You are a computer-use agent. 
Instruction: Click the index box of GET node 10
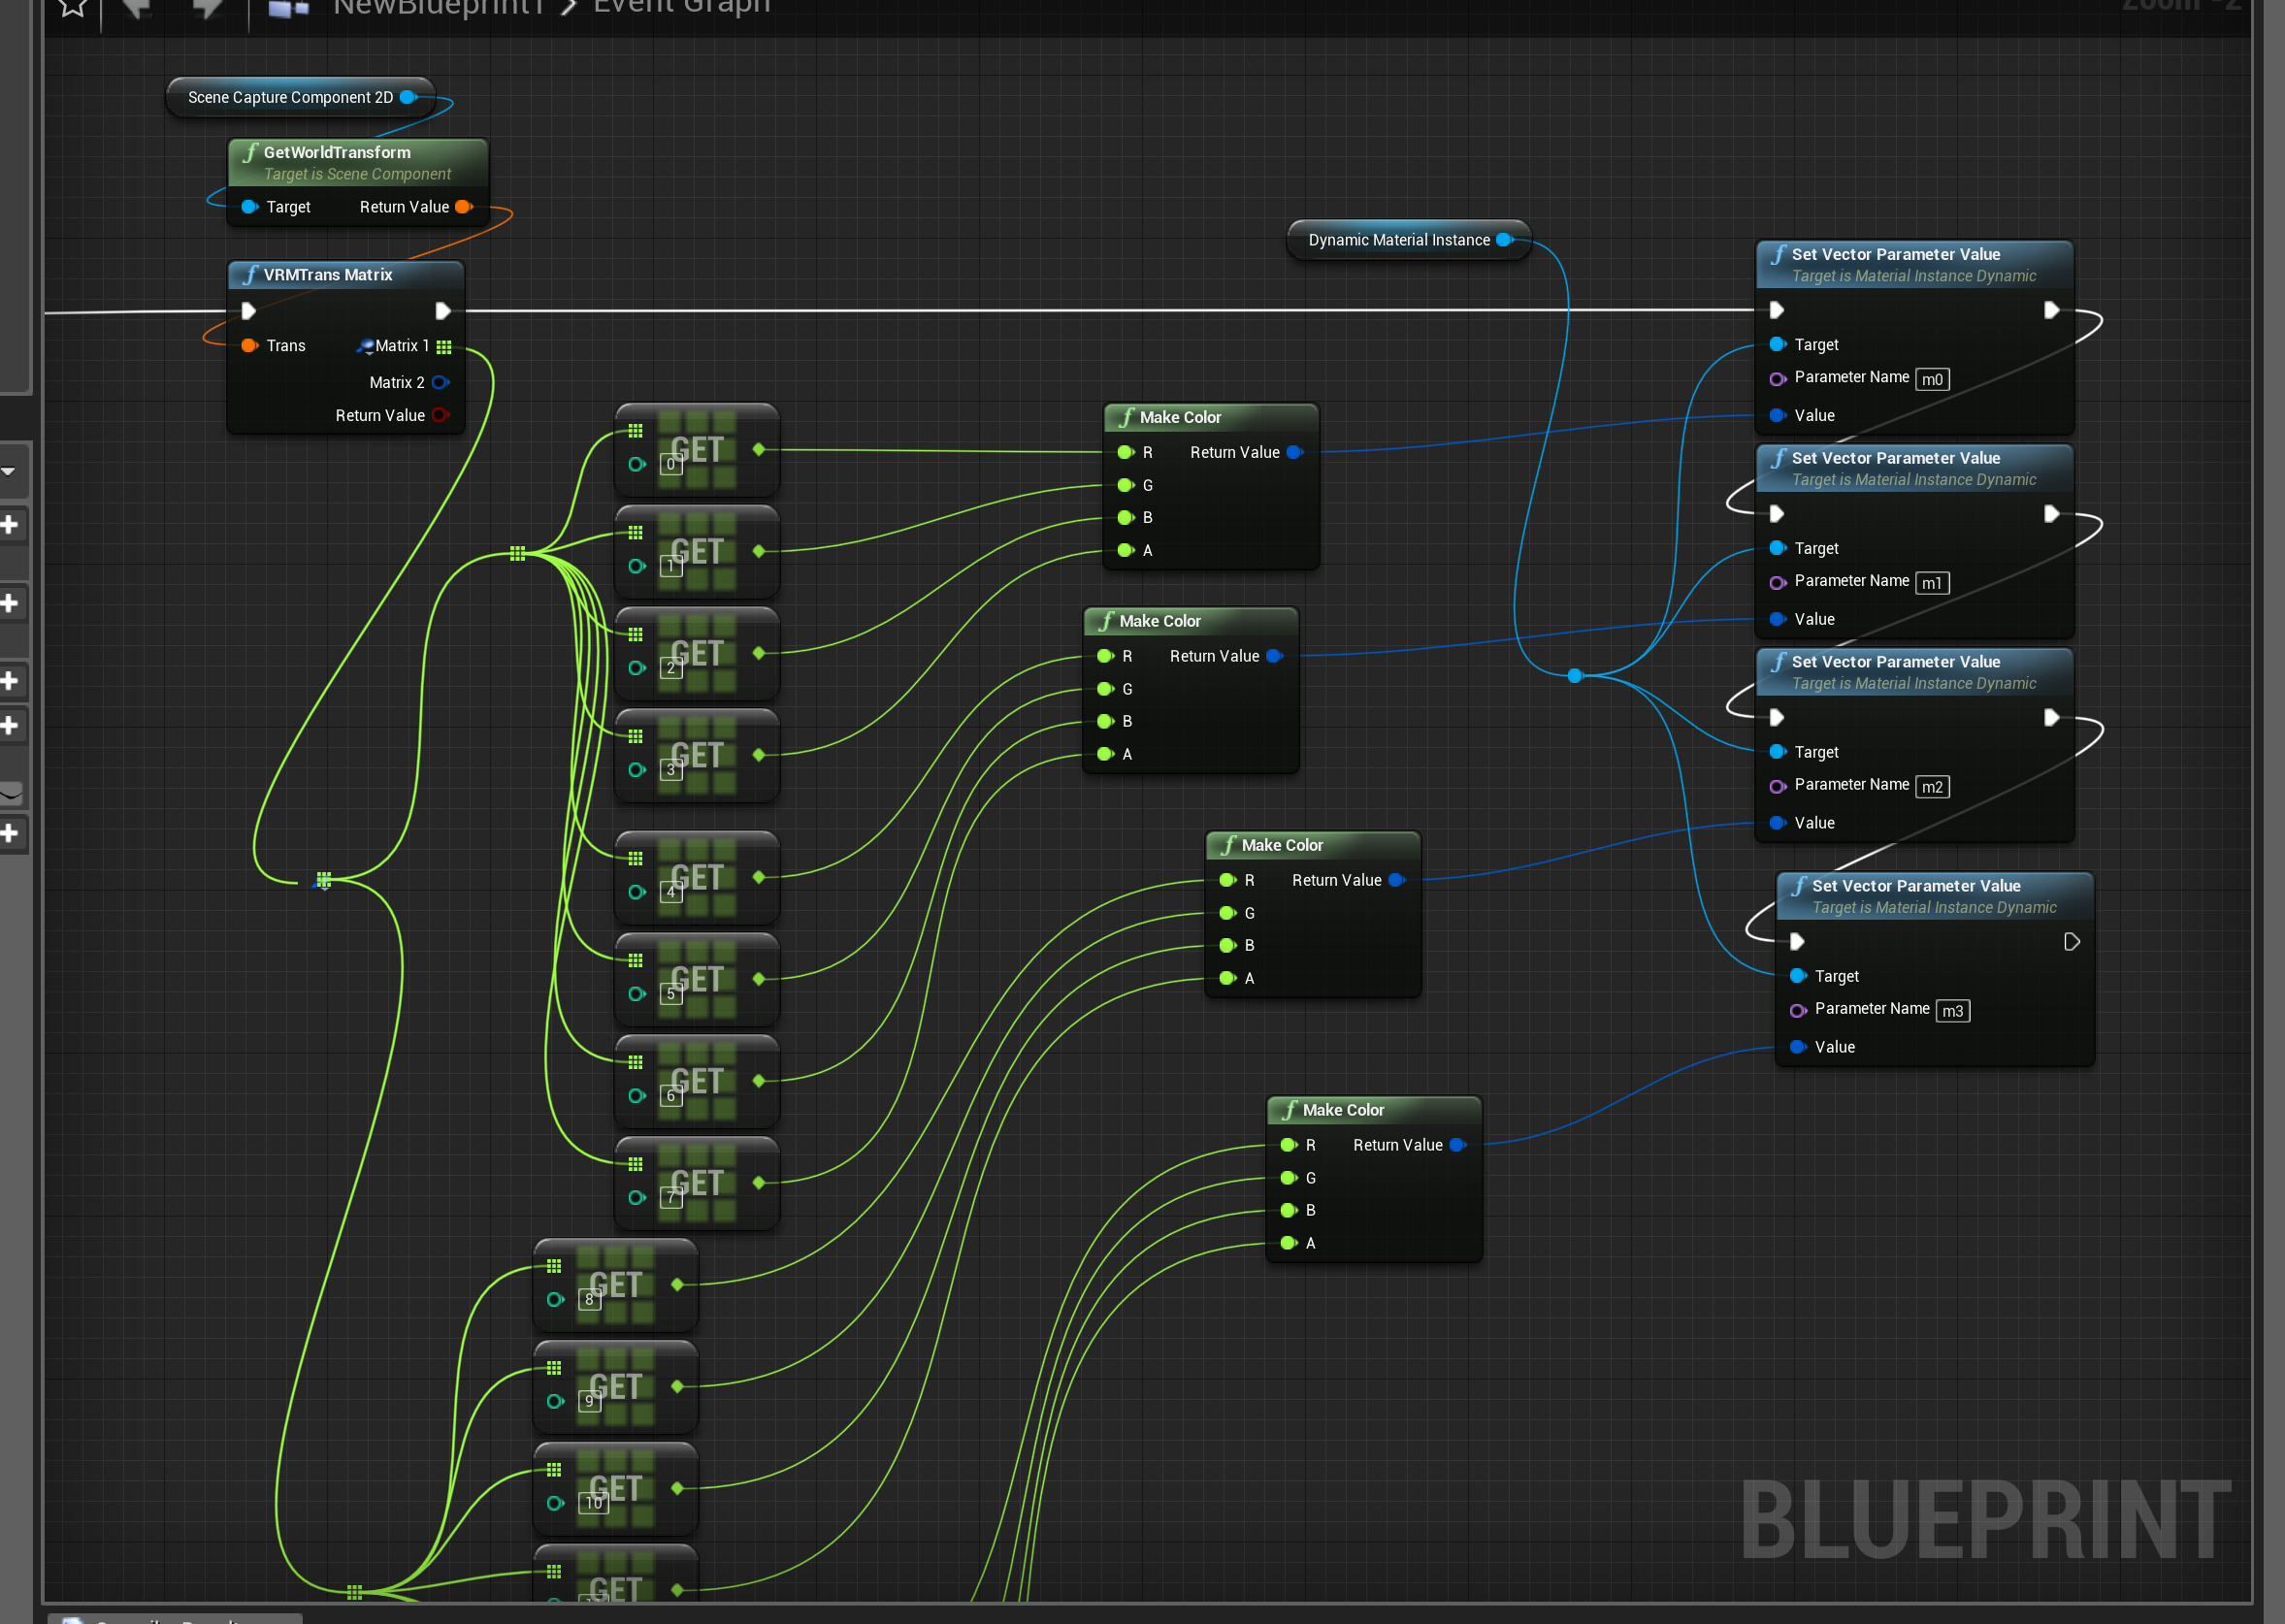point(593,1503)
